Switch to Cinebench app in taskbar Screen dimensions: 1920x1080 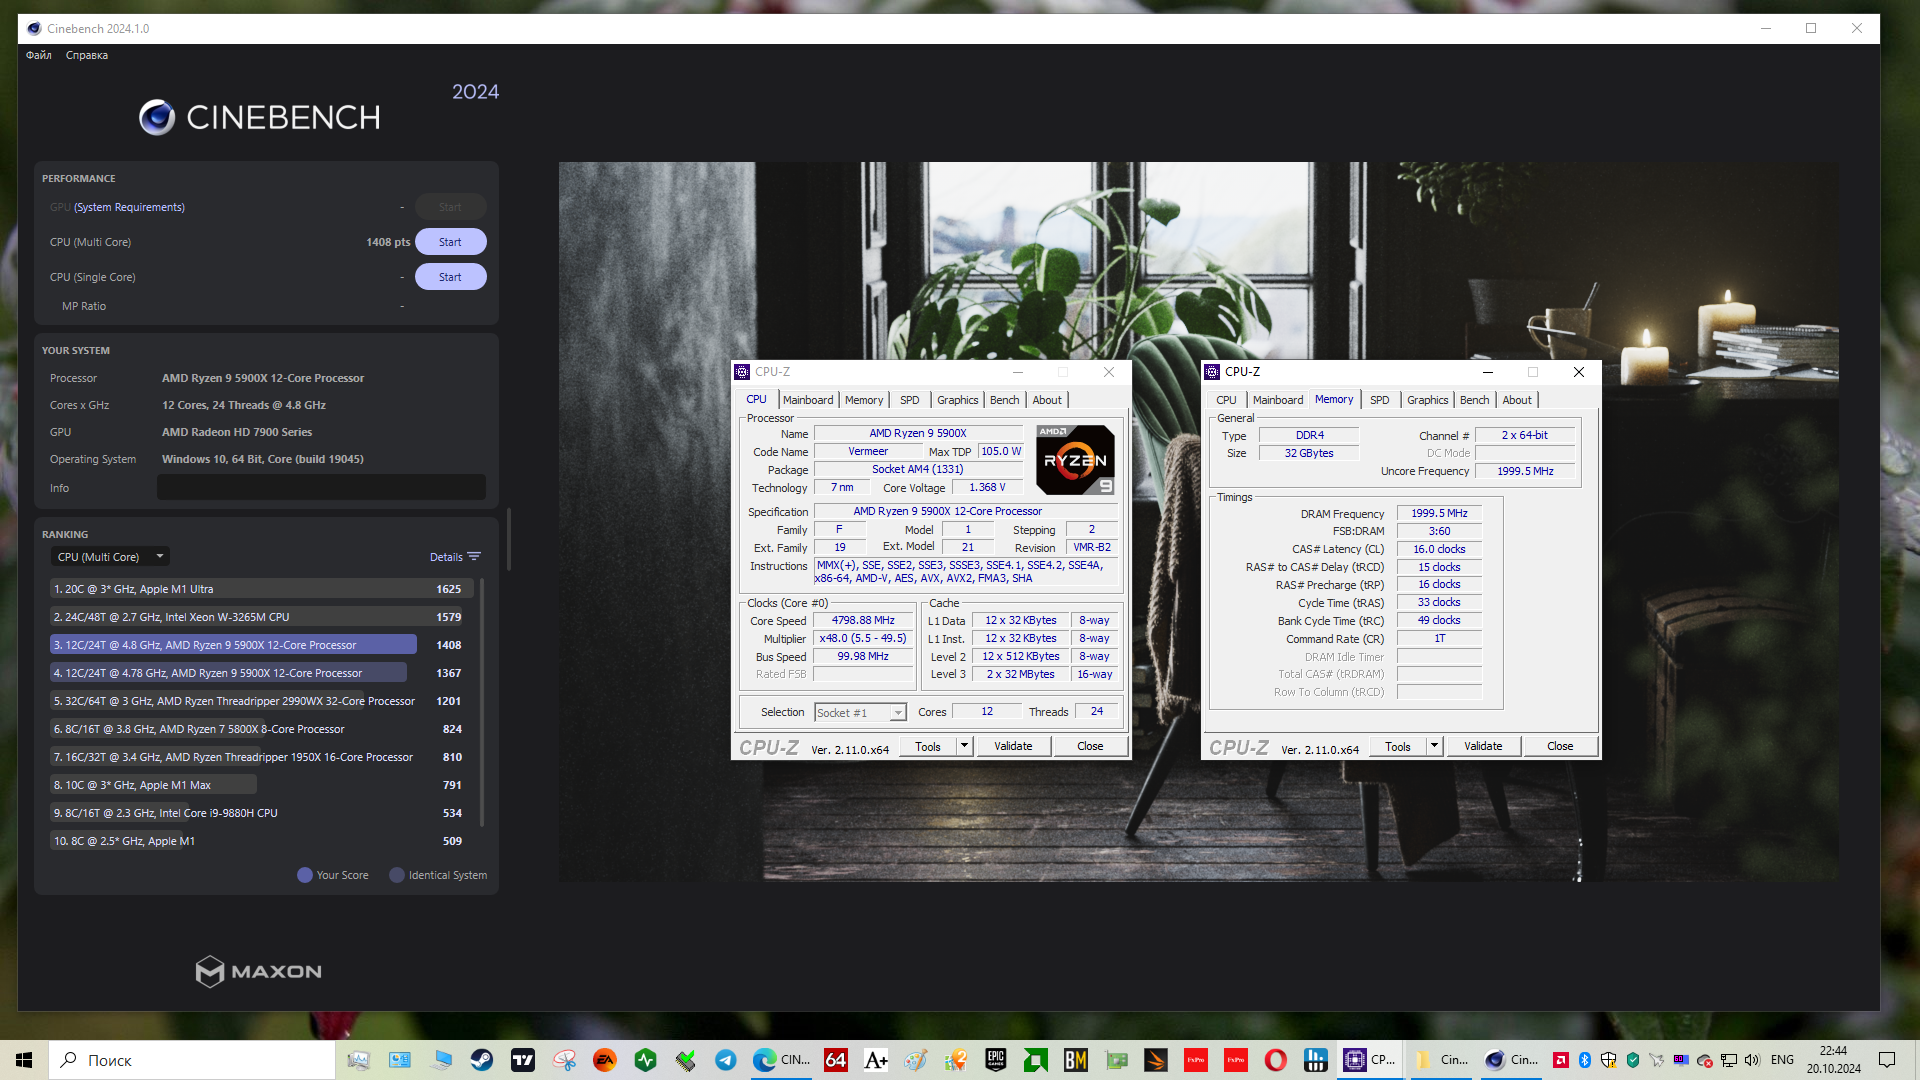(1511, 1060)
